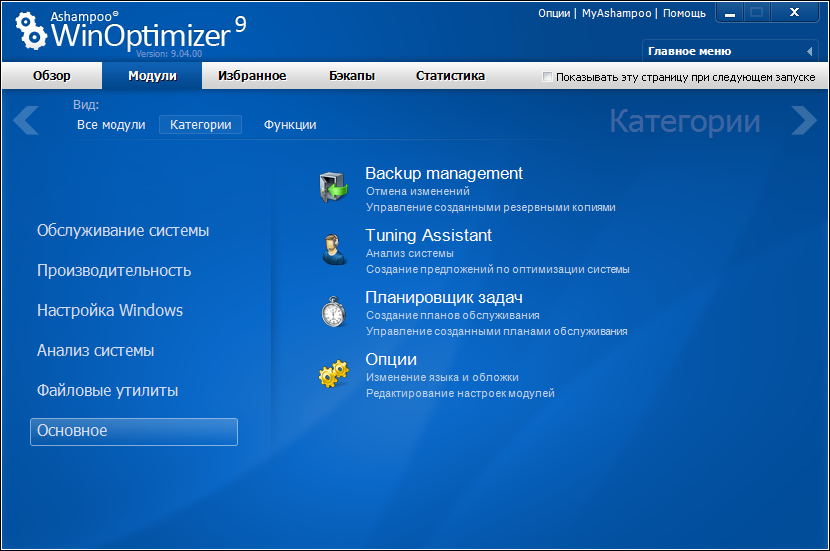Screen dimensions: 830x551
Task: Choose the Производительность category
Action: [114, 271]
